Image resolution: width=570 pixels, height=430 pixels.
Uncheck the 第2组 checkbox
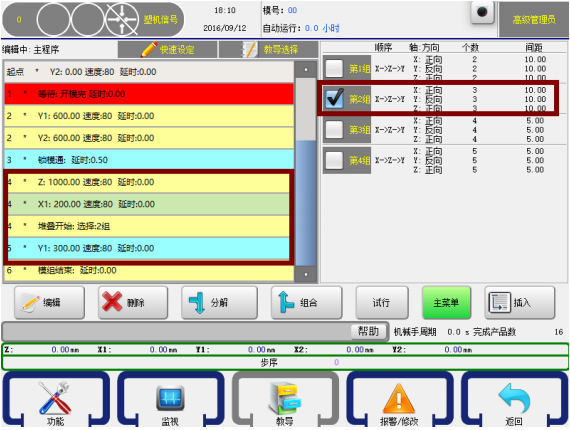[x=334, y=99]
